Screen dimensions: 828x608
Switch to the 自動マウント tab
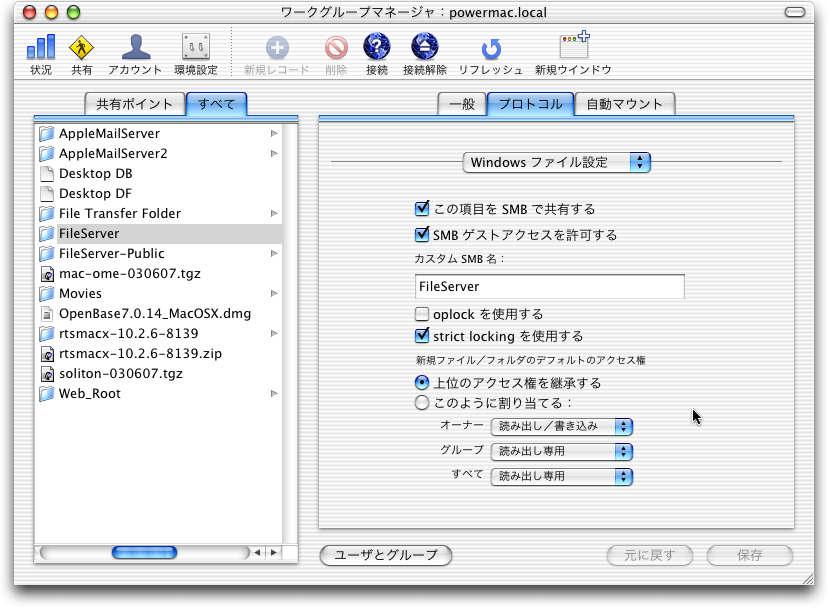[625, 103]
